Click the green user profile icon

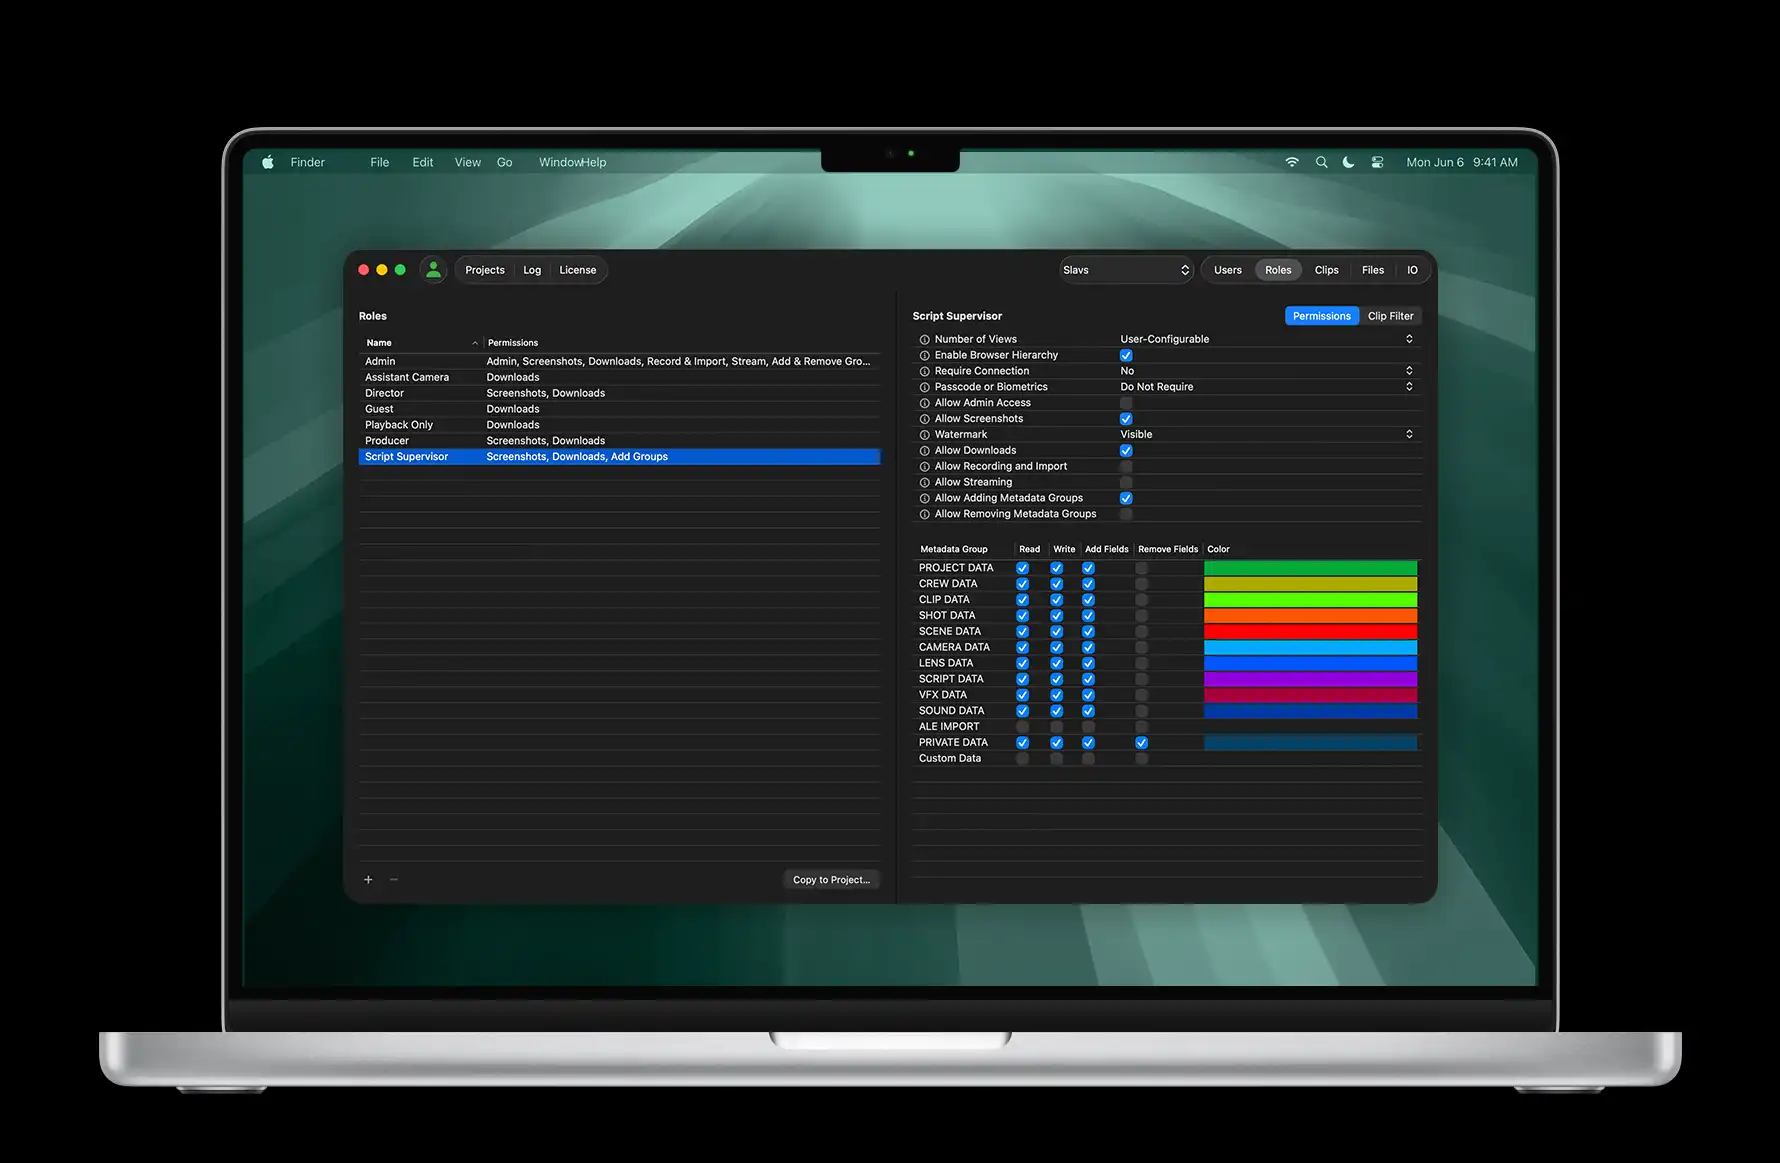[433, 270]
